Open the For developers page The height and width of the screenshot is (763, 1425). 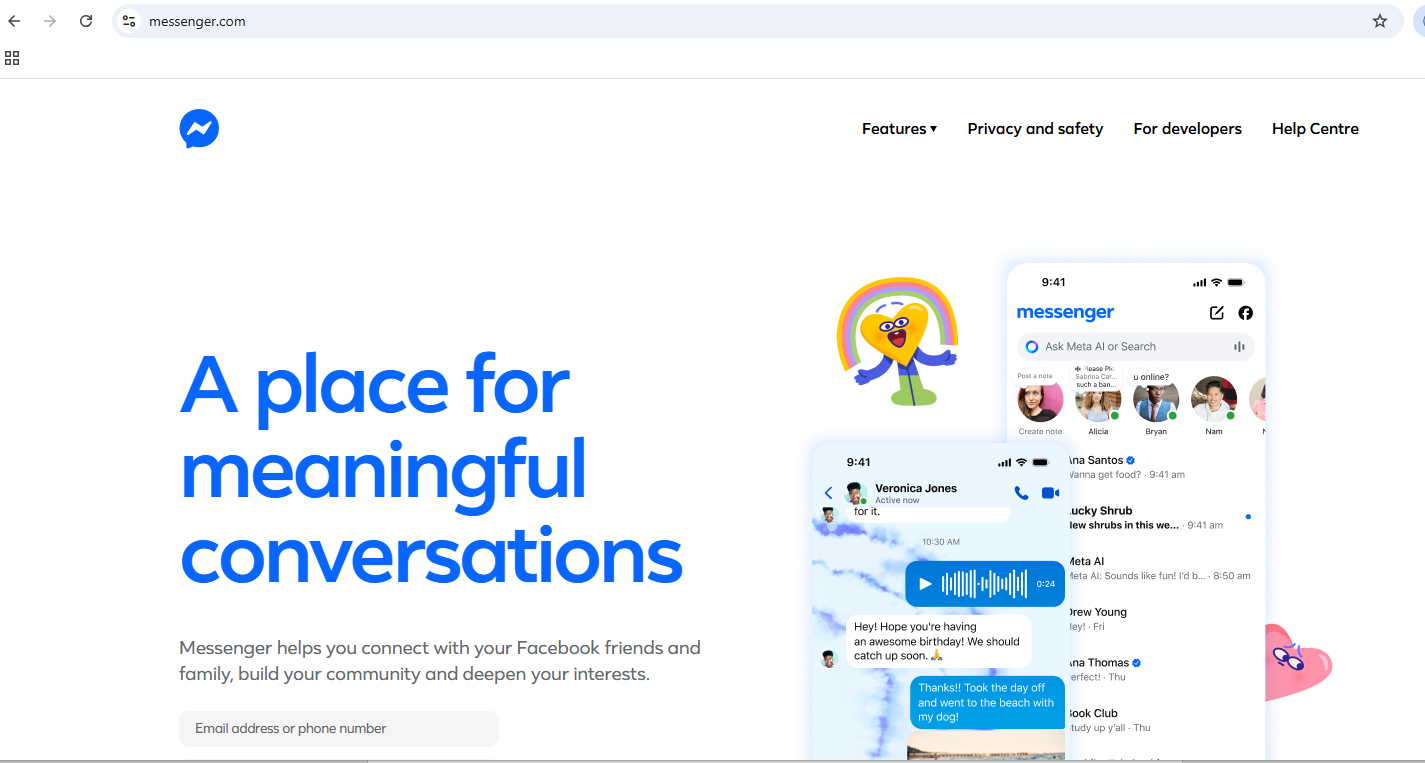pos(1187,129)
